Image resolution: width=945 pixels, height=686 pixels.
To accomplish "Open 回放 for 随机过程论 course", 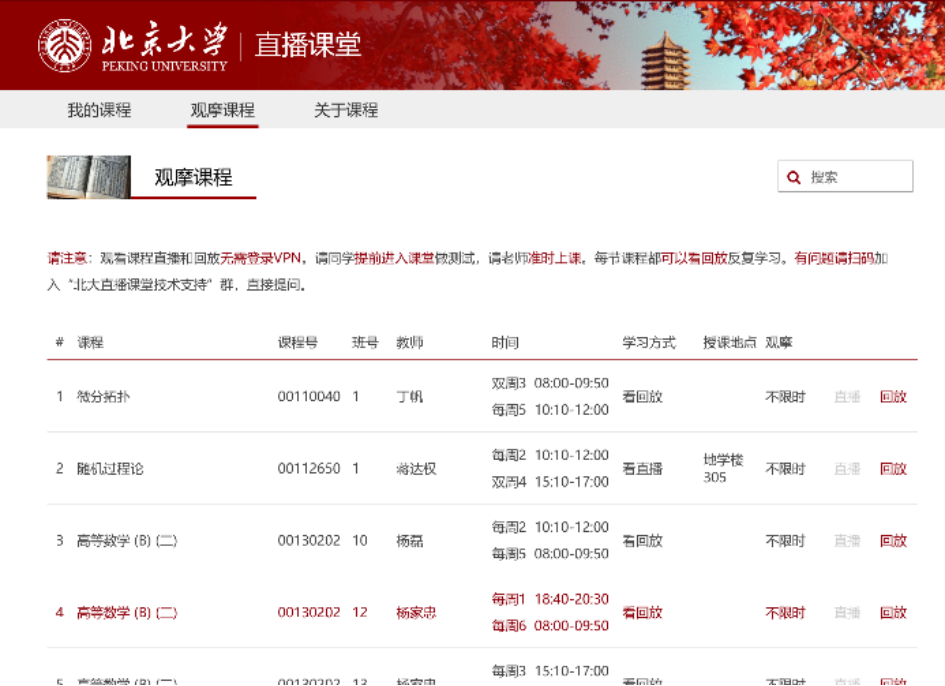I will point(893,468).
